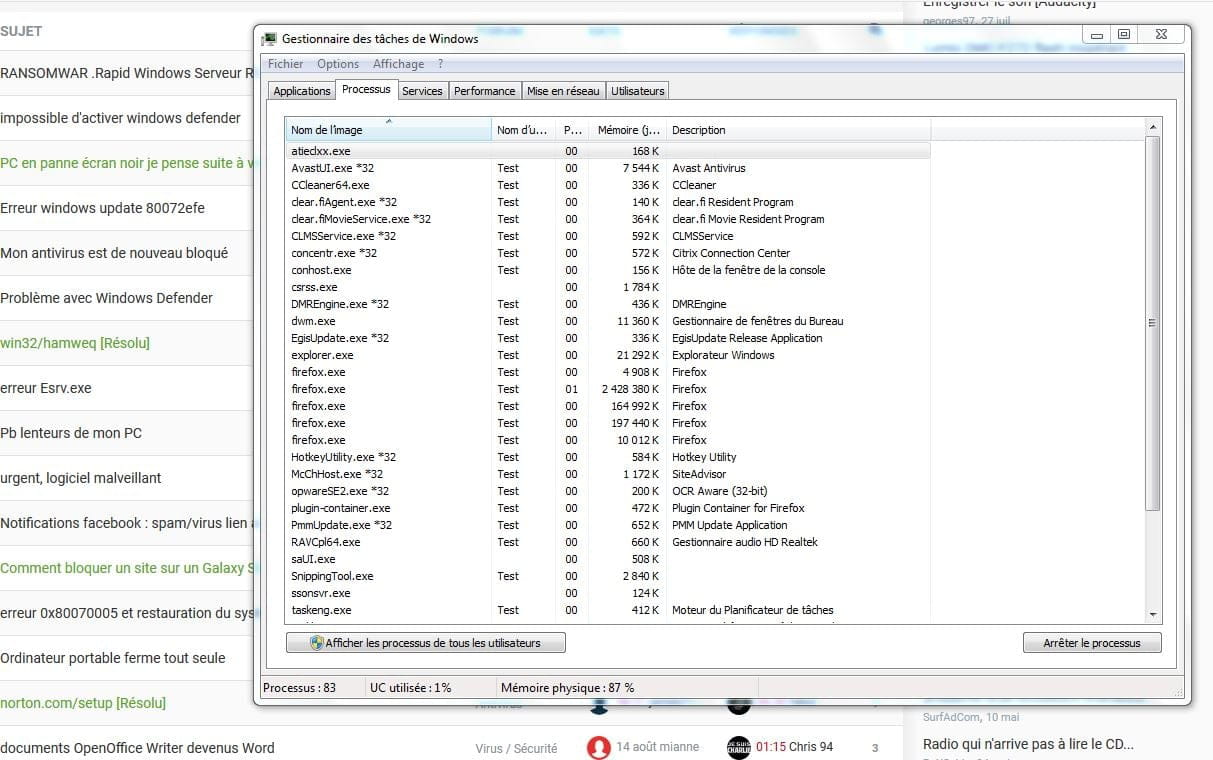
Task: Select the firefox.exe row using 164 992 K
Action: click(607, 406)
